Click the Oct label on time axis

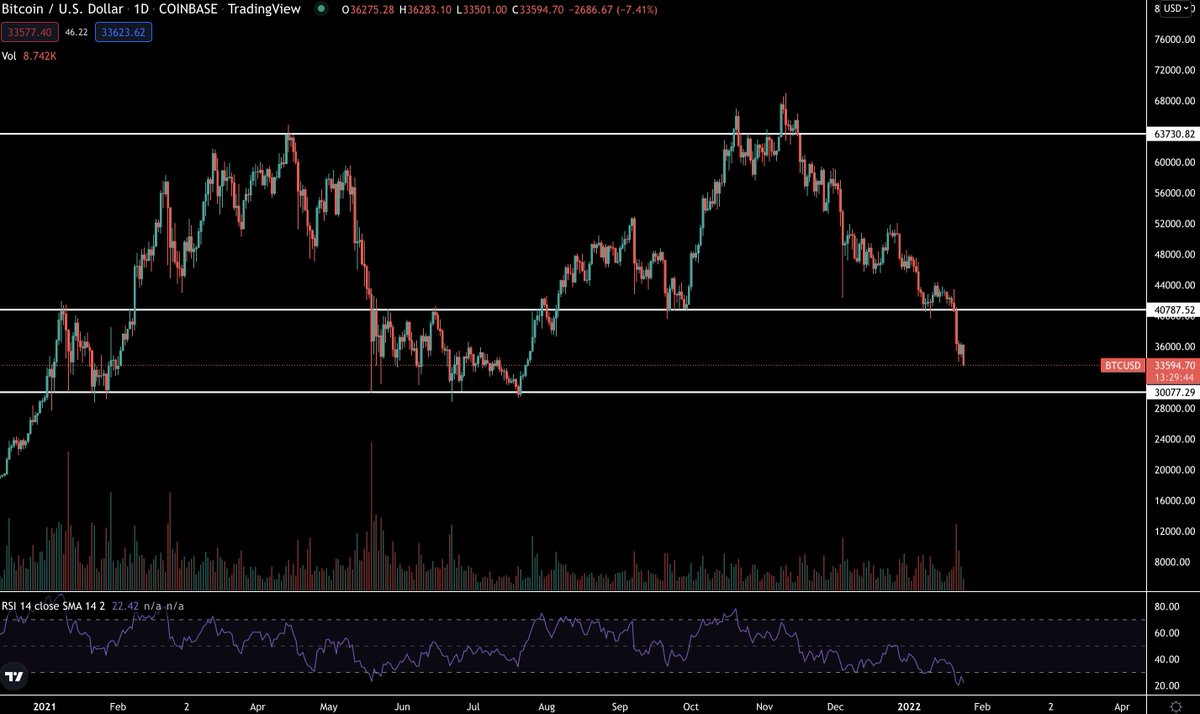pyautogui.click(x=691, y=705)
